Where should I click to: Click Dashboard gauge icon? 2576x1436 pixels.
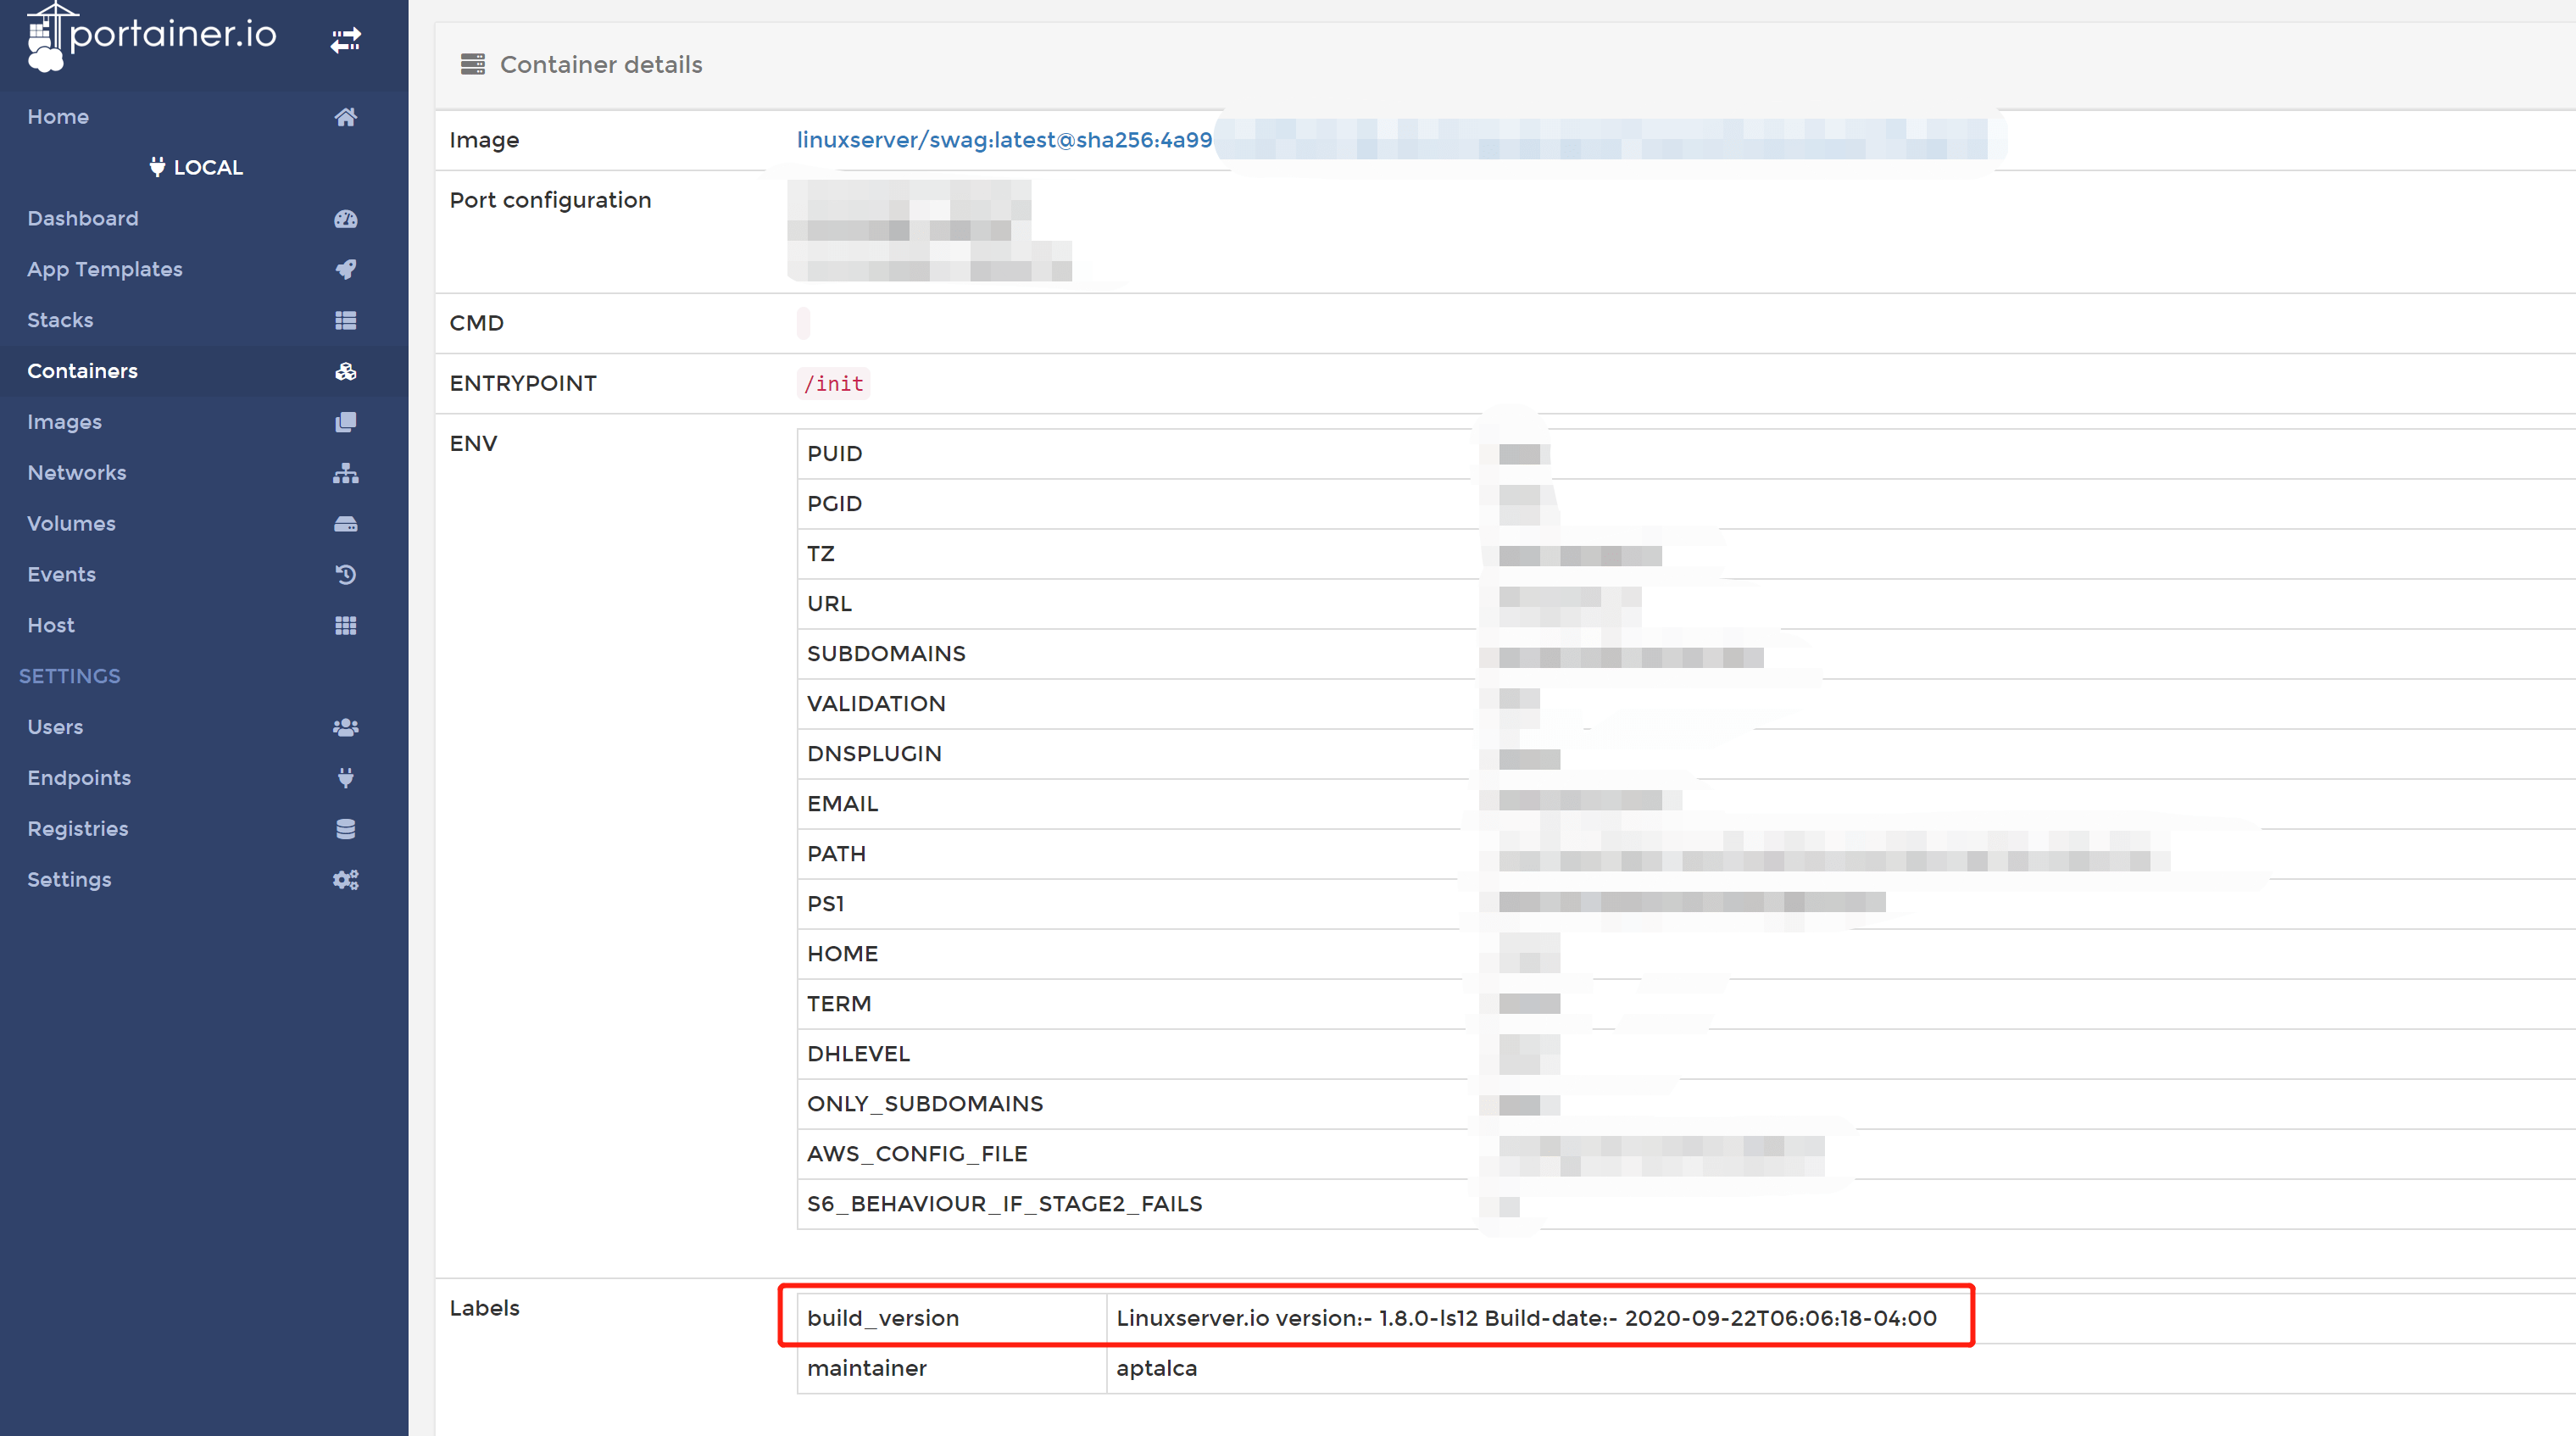point(345,219)
